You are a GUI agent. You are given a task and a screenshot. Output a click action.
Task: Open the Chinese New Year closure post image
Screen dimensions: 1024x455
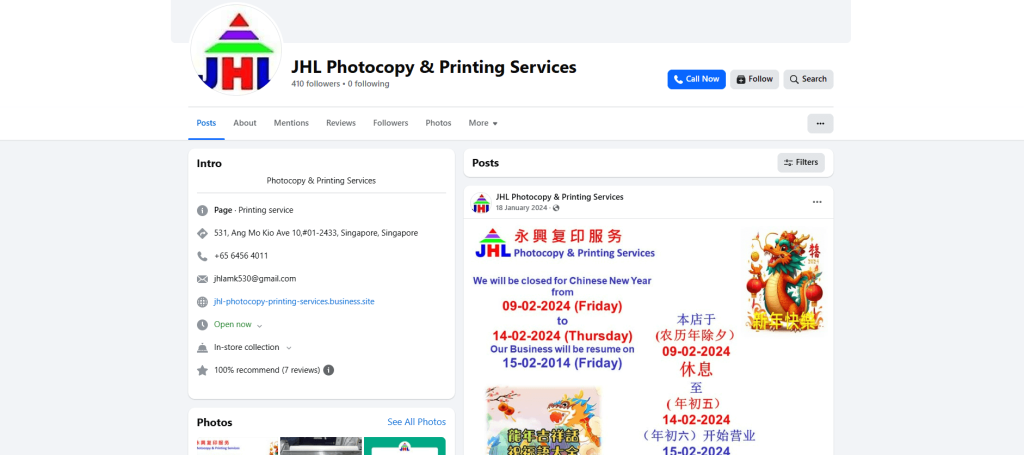coord(648,337)
